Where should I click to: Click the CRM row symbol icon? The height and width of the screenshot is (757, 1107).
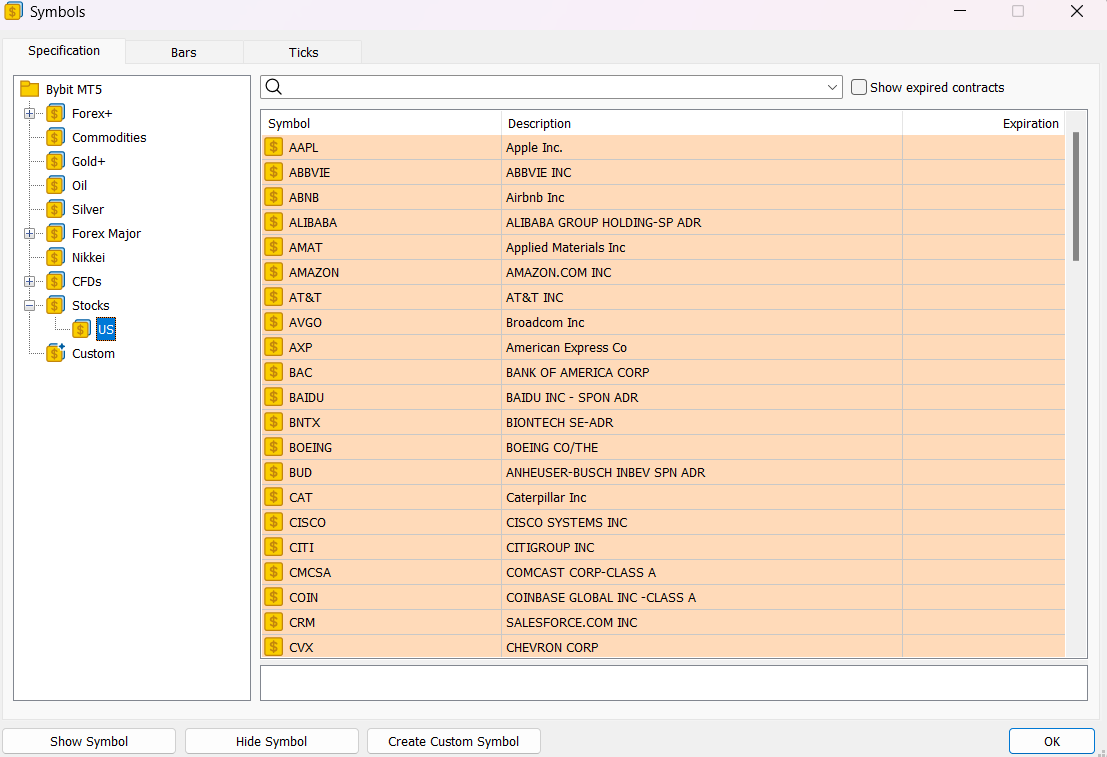273,622
